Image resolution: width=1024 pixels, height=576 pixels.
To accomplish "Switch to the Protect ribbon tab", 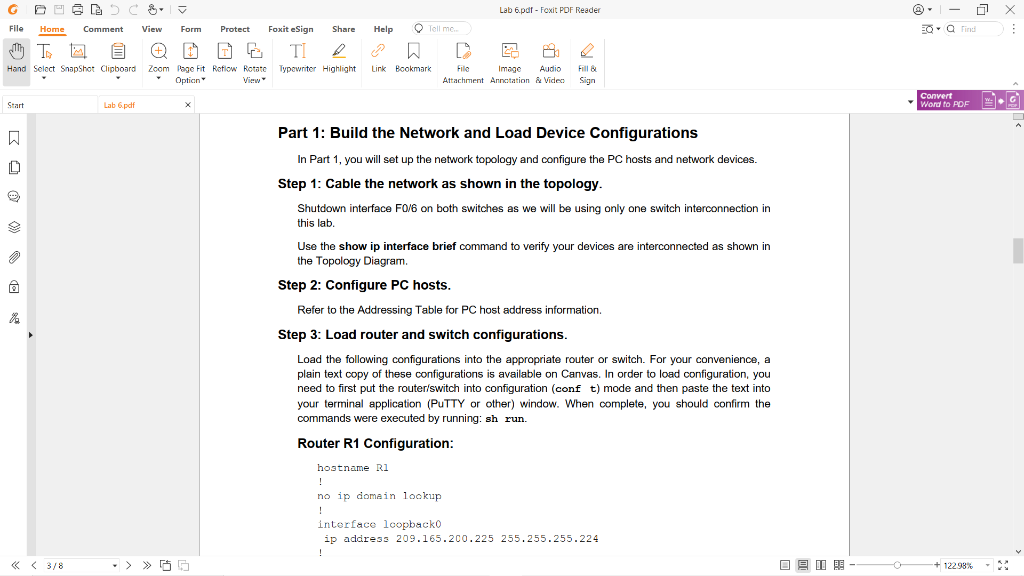I will click(235, 29).
